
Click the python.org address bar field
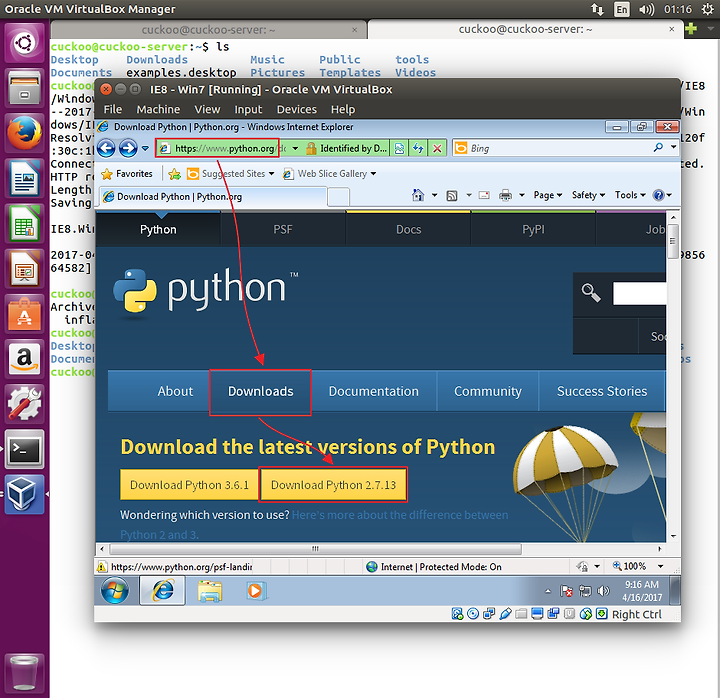tap(223, 148)
